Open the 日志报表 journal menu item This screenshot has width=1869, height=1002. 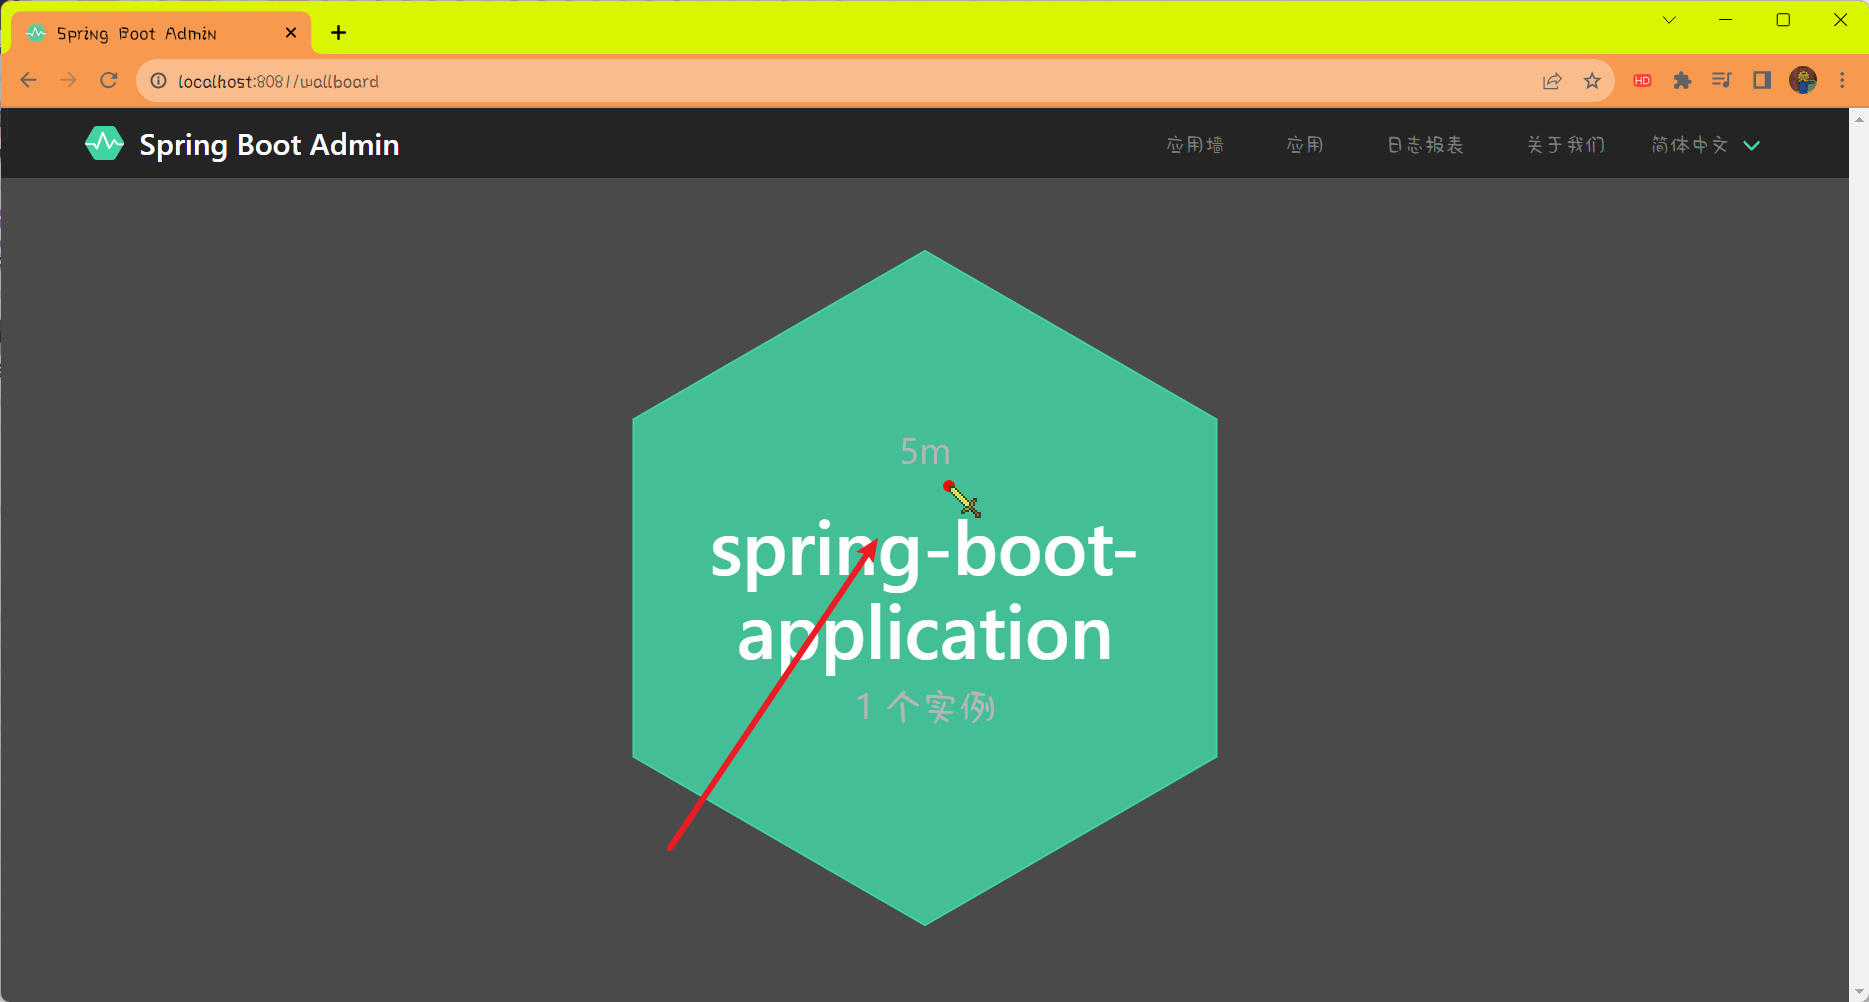click(x=1425, y=145)
